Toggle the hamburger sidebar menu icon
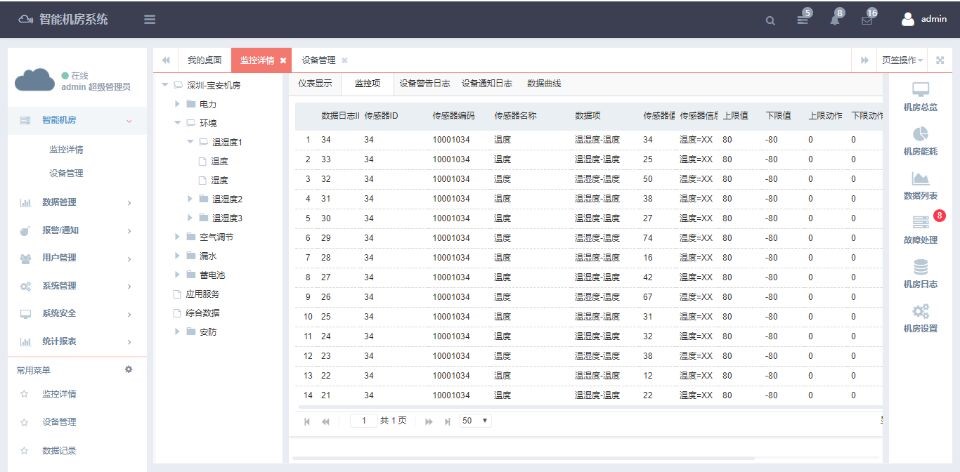This screenshot has width=960, height=472. coord(149,19)
